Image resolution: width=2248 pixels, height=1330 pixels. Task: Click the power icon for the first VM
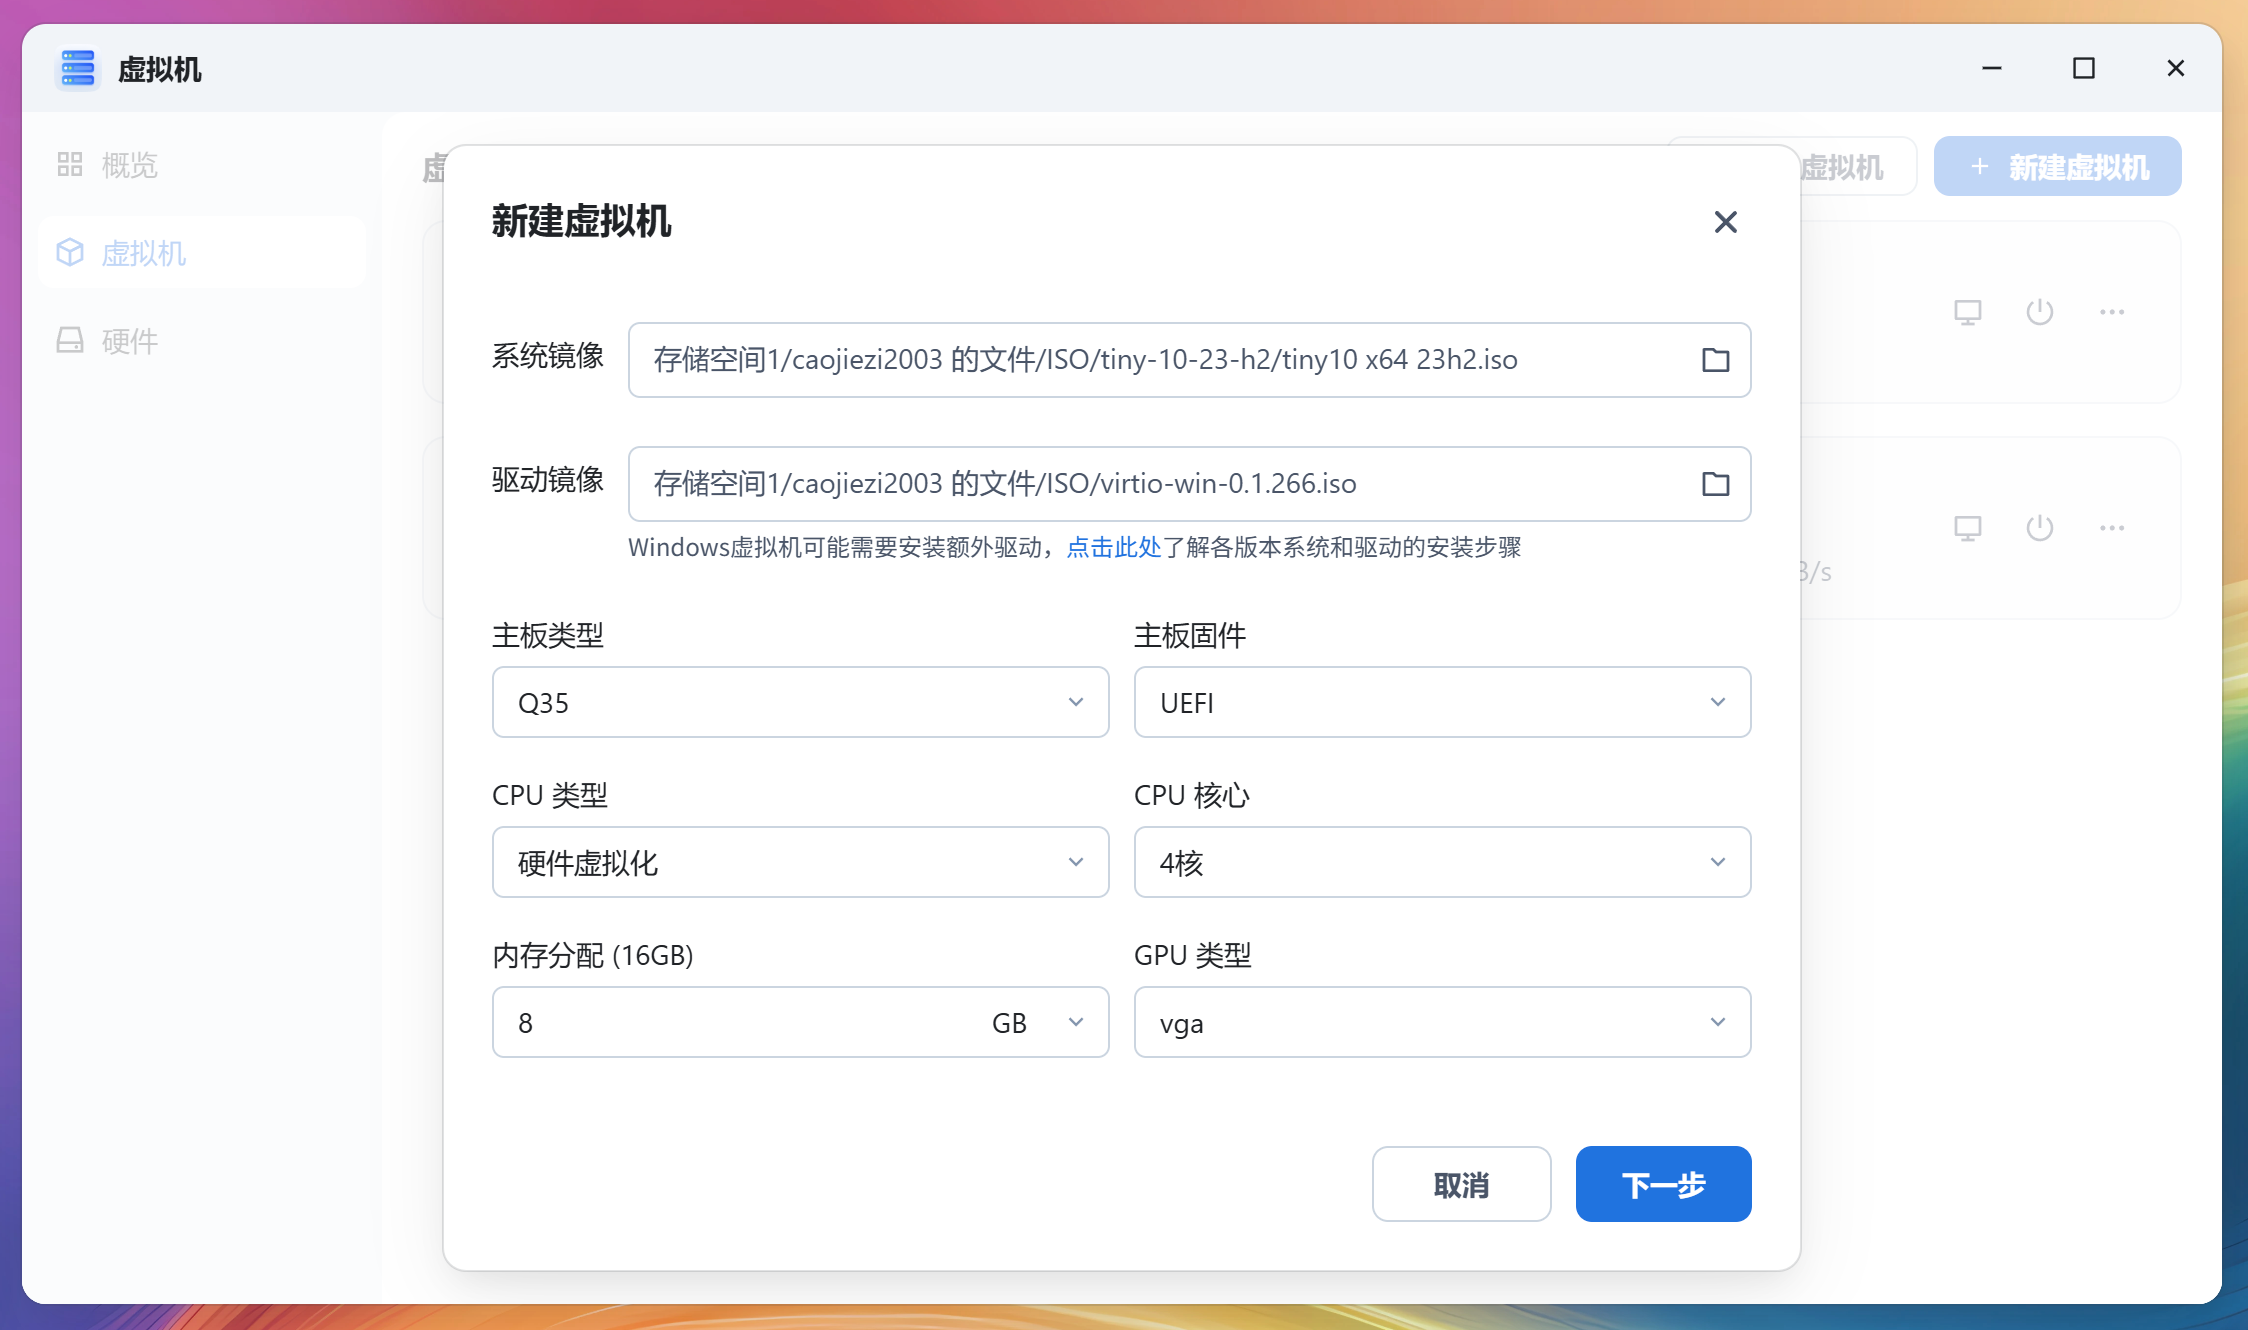[x=2039, y=311]
